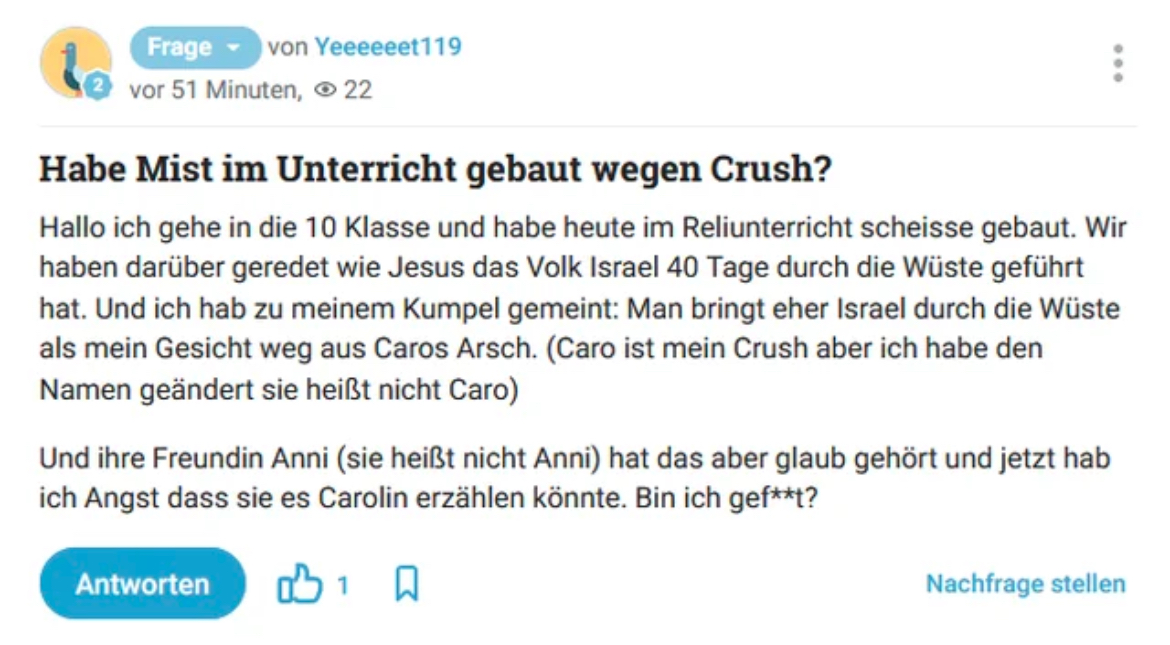Image resolution: width=1170 pixels, height=645 pixels.
Task: Open the question title about Crush
Action: click(x=435, y=170)
